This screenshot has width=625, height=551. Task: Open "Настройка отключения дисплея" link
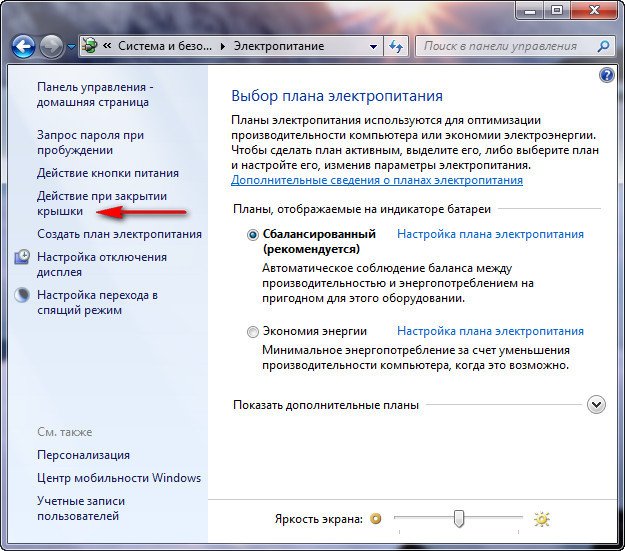click(102, 264)
